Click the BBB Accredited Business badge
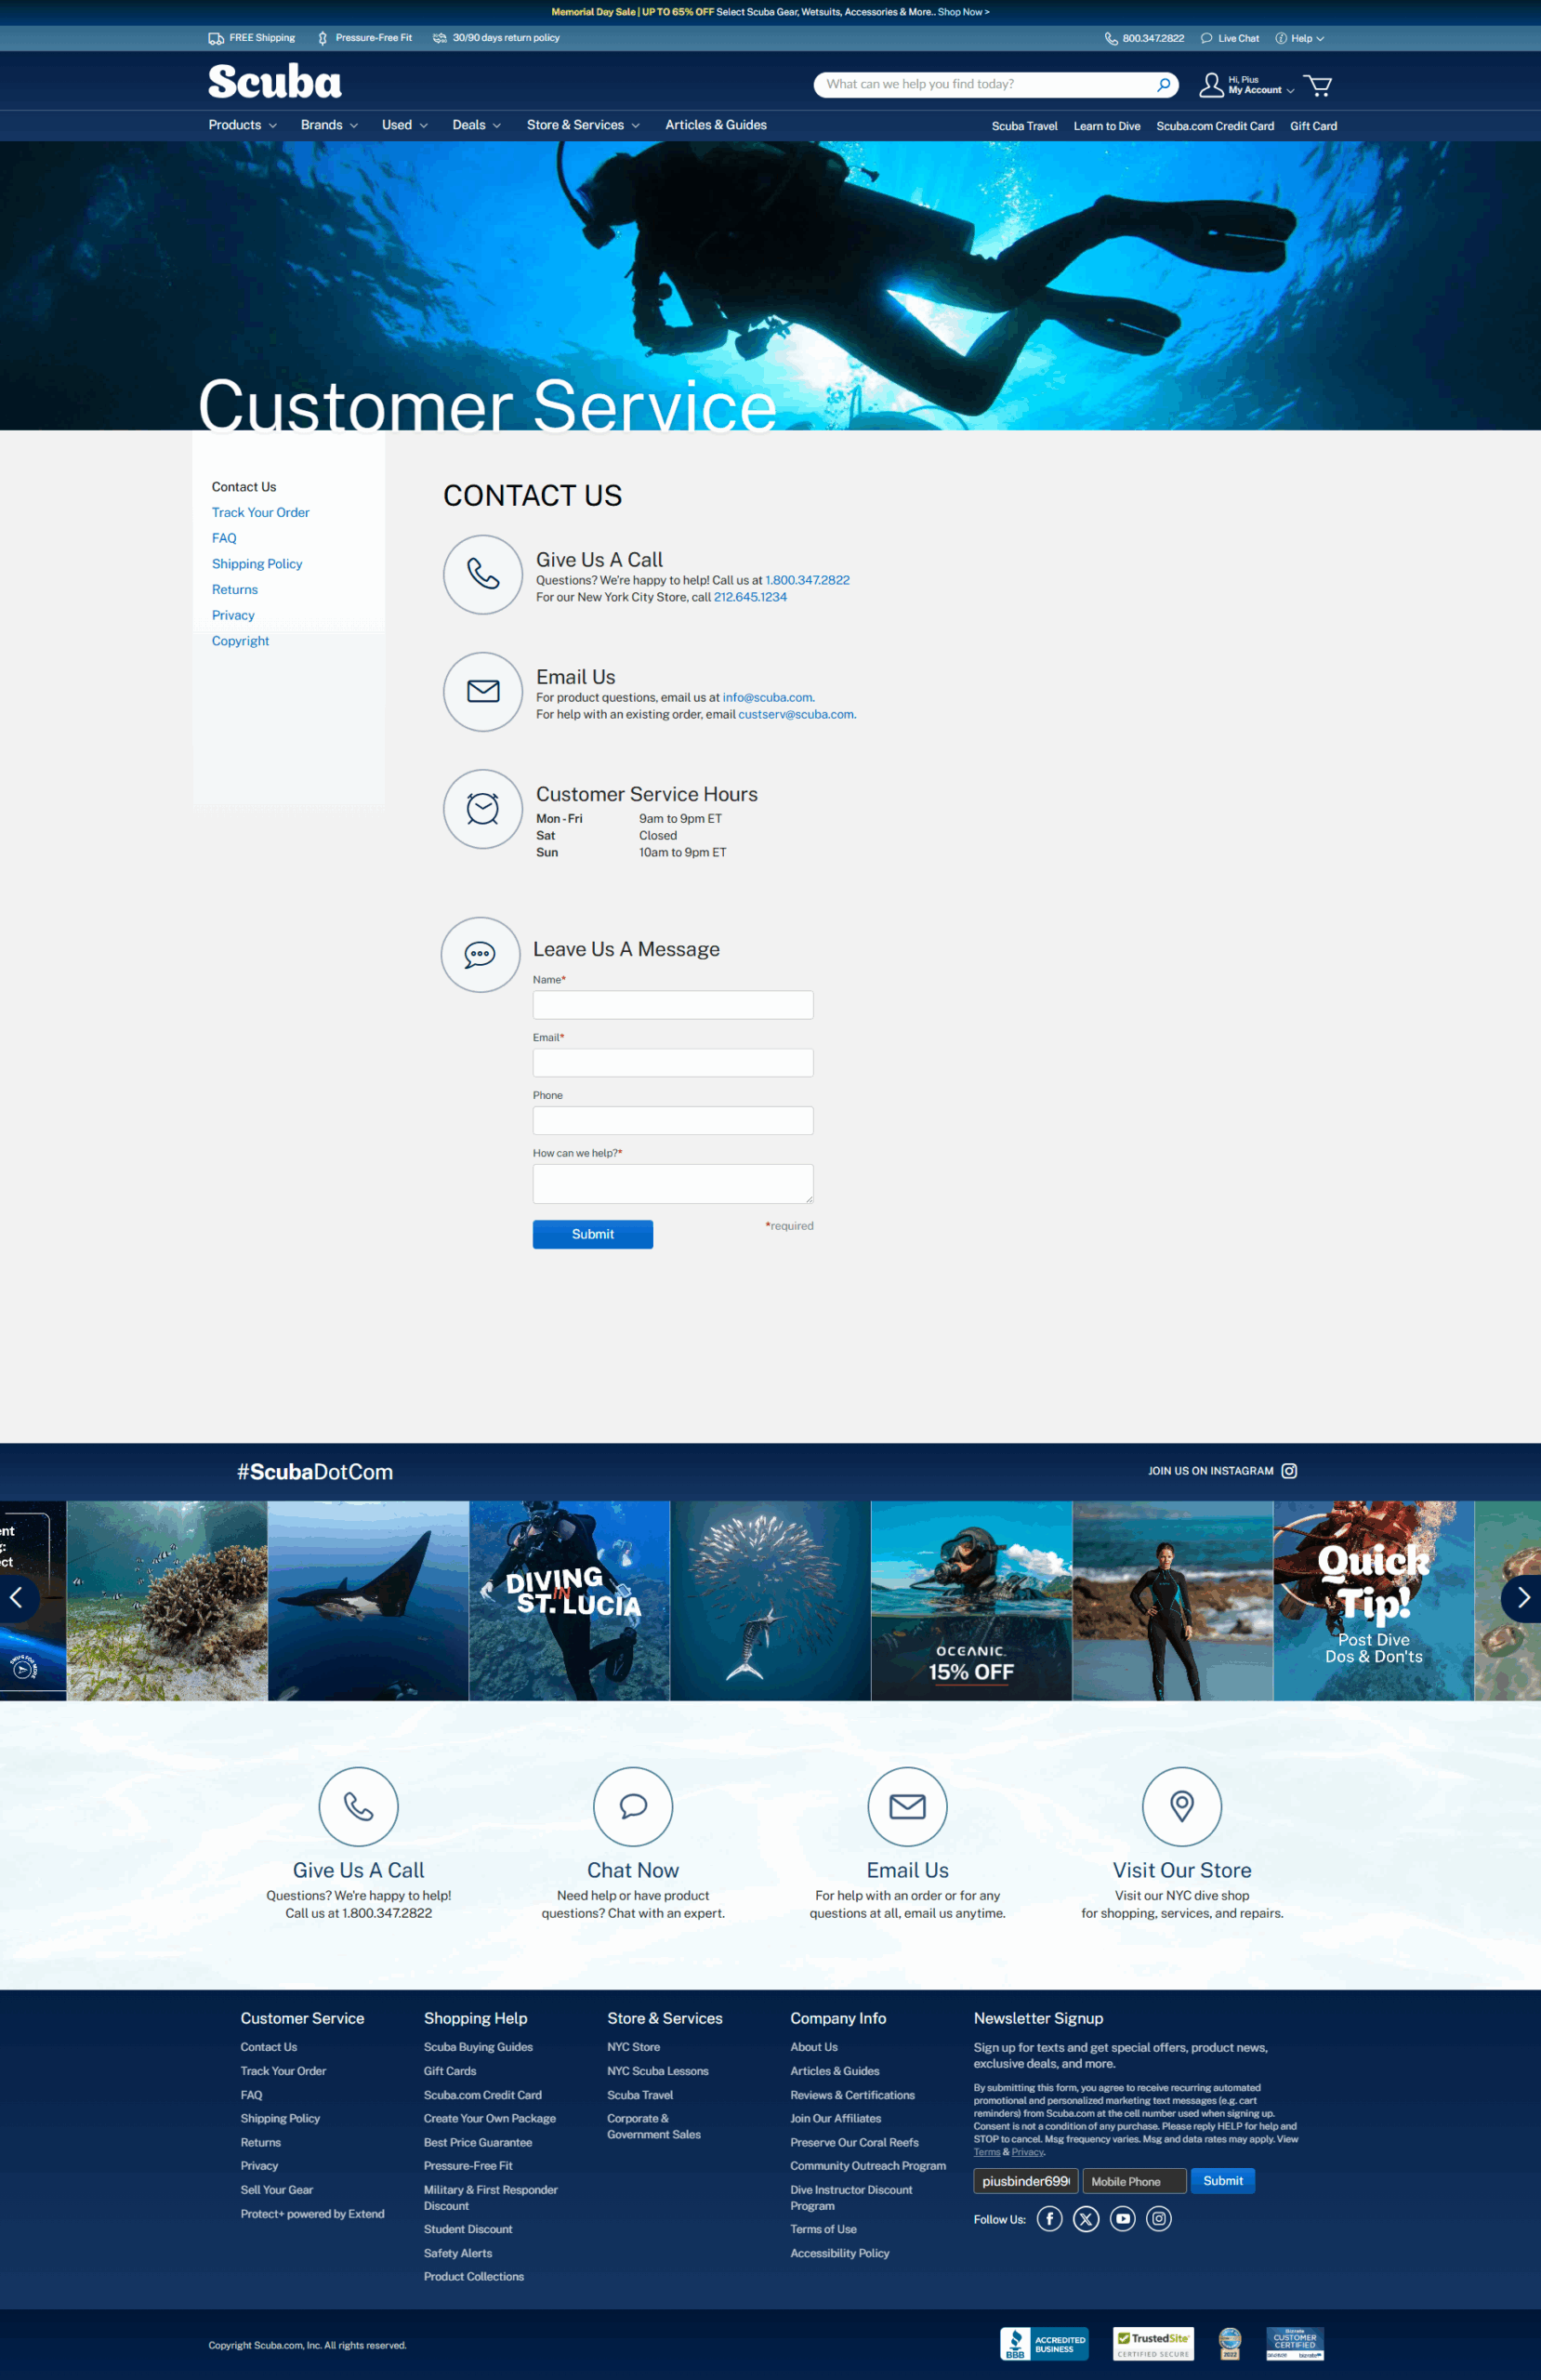The image size is (1541, 2380). (x=1044, y=2343)
